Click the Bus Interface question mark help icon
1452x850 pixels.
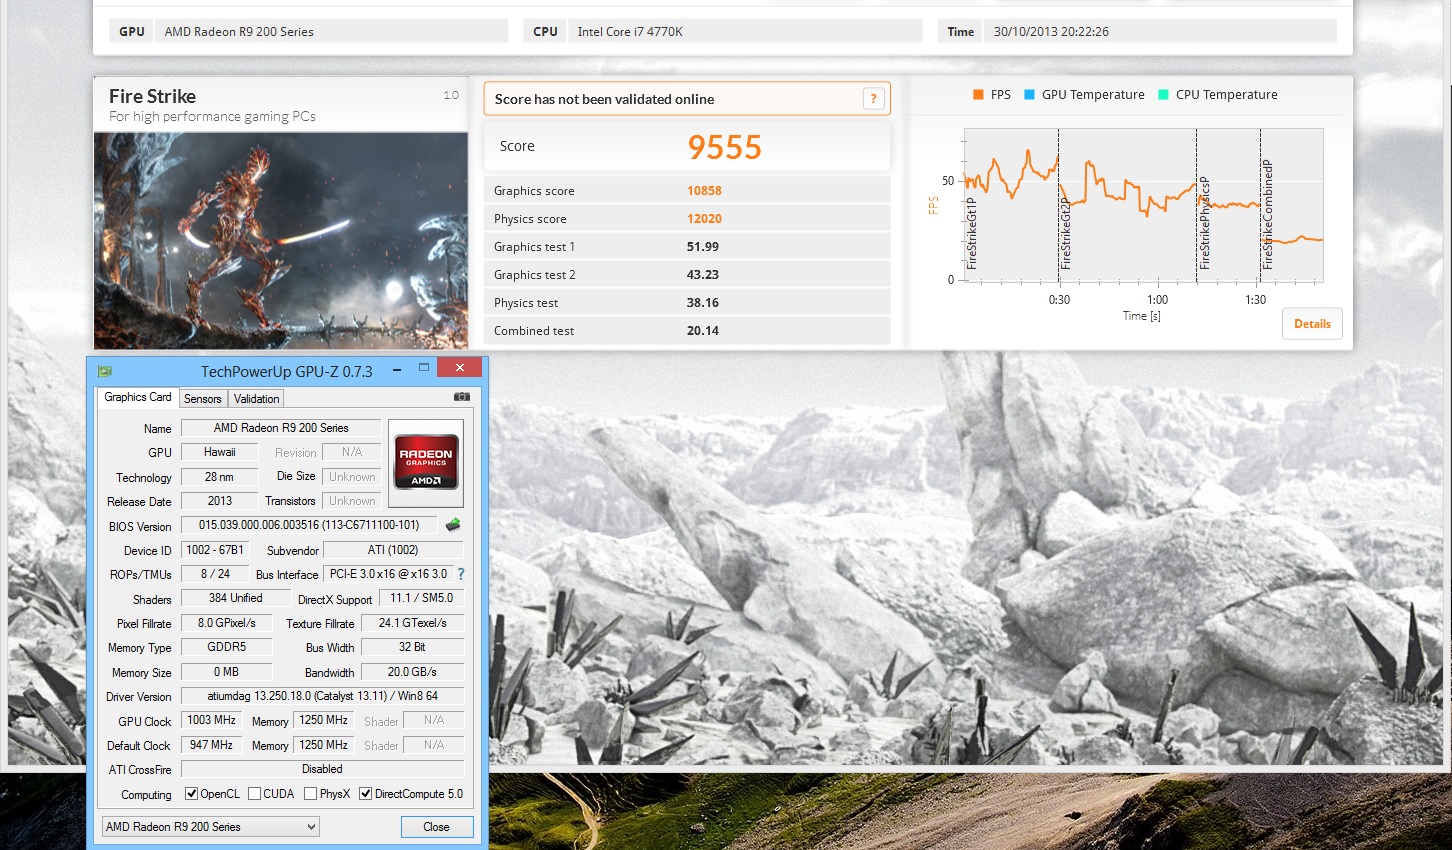click(459, 574)
